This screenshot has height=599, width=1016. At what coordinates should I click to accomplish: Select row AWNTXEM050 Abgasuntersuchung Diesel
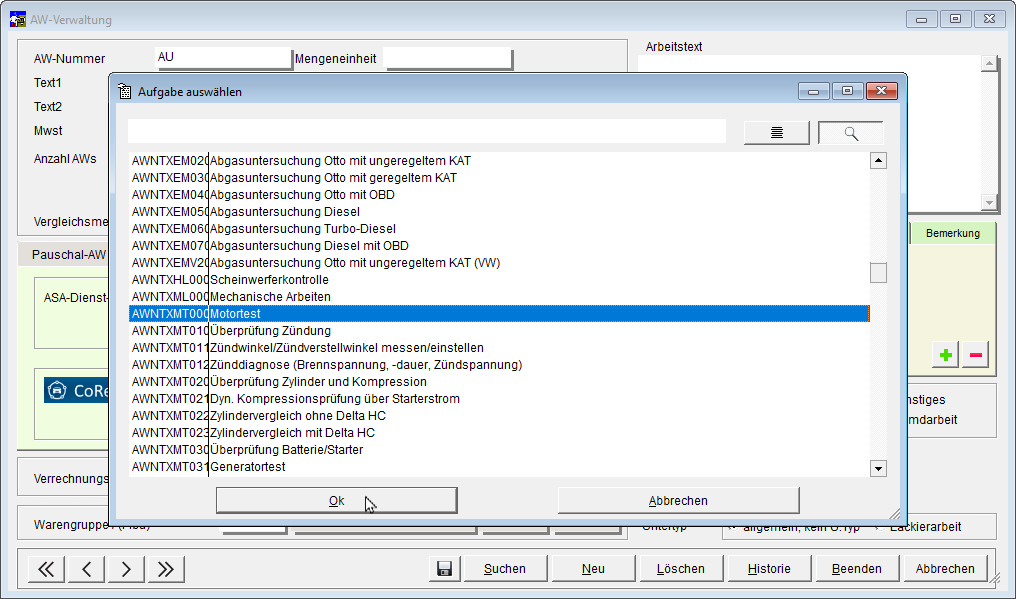(x=499, y=211)
